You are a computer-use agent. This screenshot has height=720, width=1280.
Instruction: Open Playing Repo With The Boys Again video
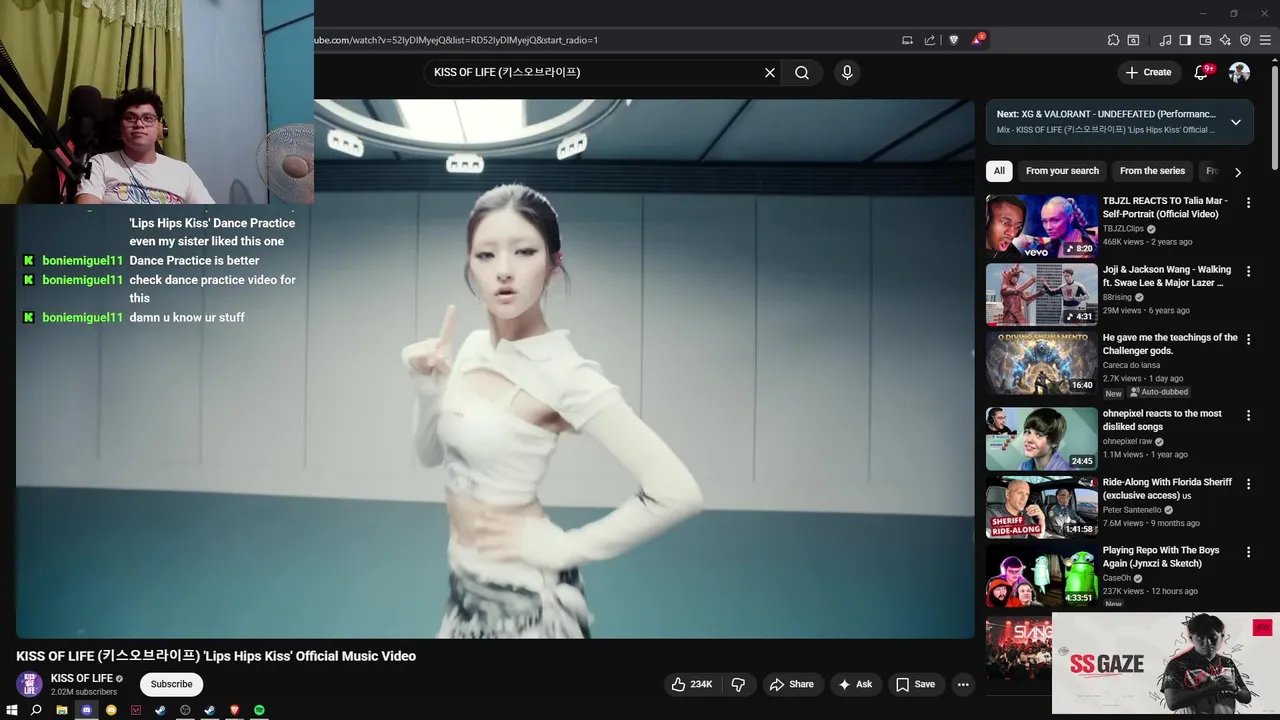point(1161,557)
